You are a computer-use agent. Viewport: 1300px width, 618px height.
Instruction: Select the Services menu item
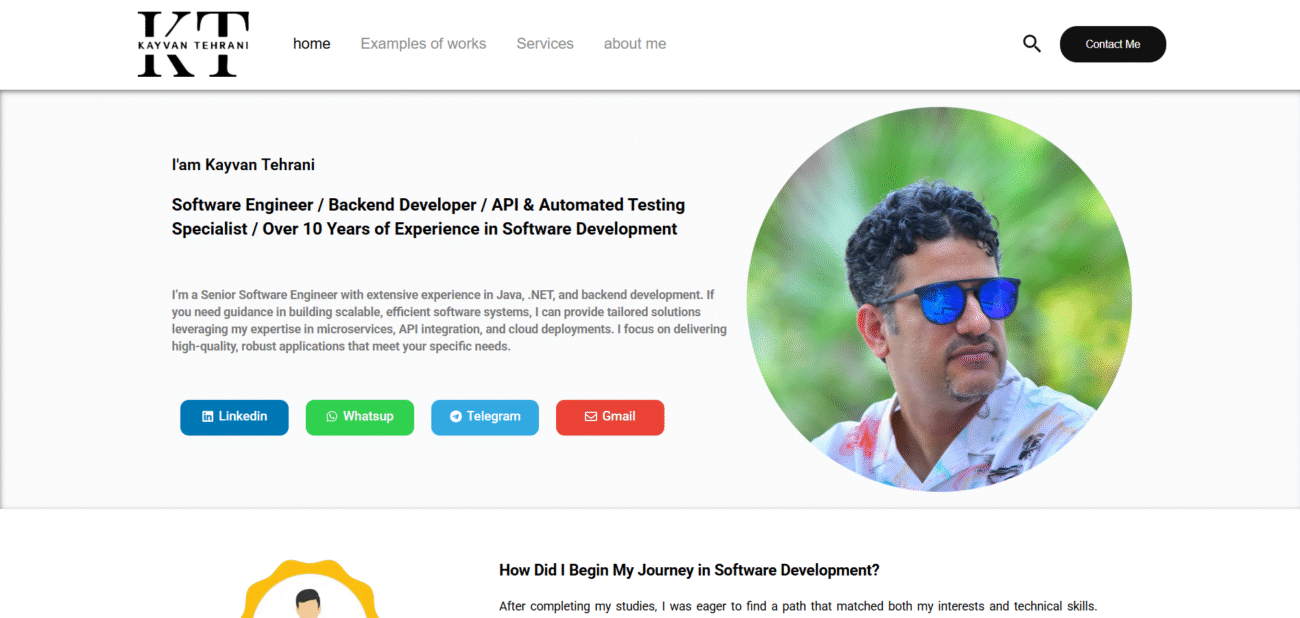pos(545,44)
